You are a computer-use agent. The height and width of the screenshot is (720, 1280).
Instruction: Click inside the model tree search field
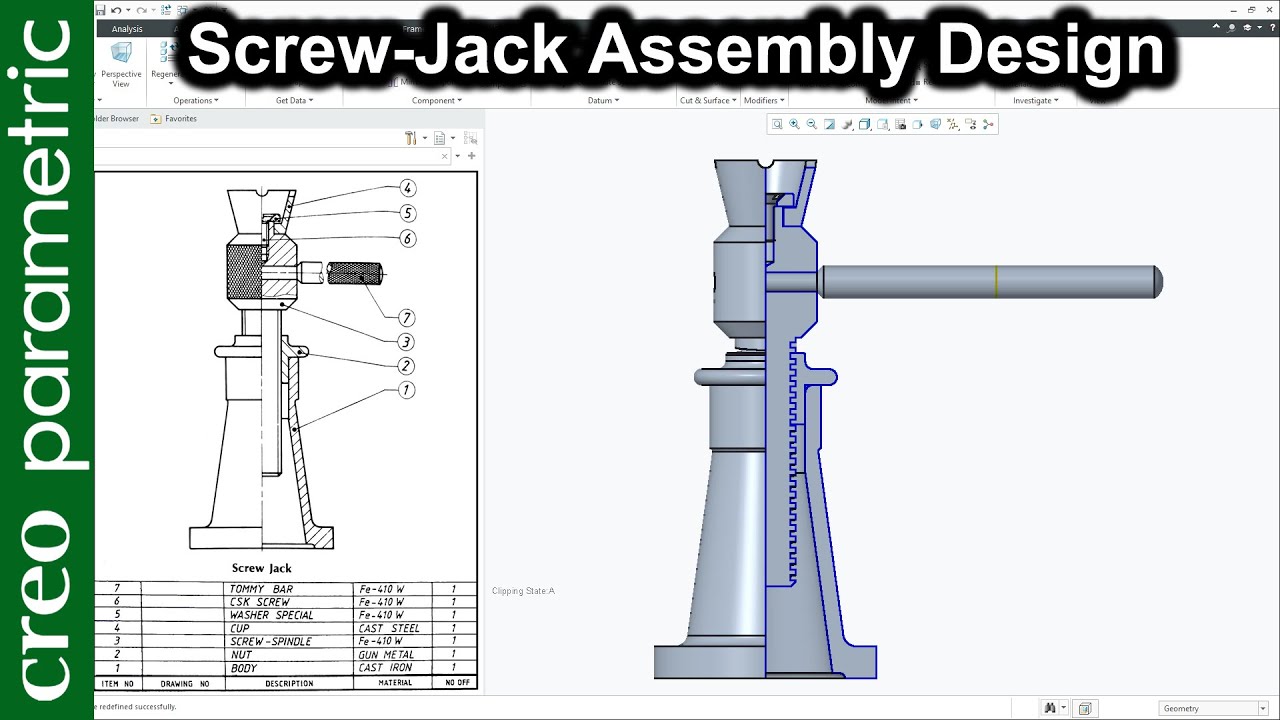(x=272, y=156)
